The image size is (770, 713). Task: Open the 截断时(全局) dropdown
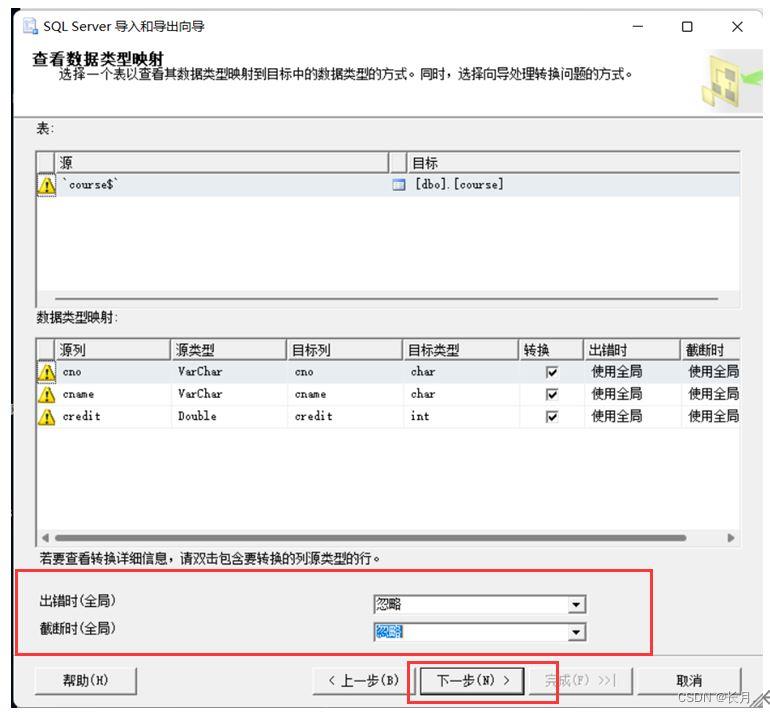click(x=575, y=631)
